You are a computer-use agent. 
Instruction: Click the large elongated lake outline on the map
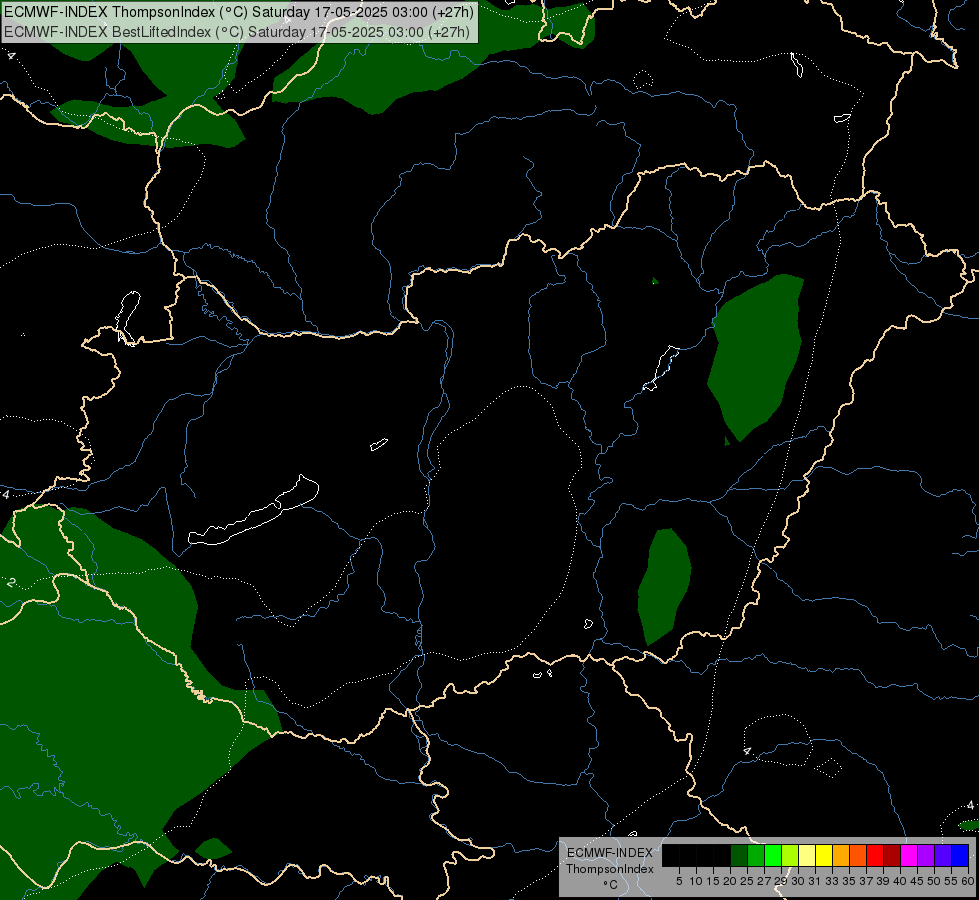pyautogui.click(x=254, y=511)
